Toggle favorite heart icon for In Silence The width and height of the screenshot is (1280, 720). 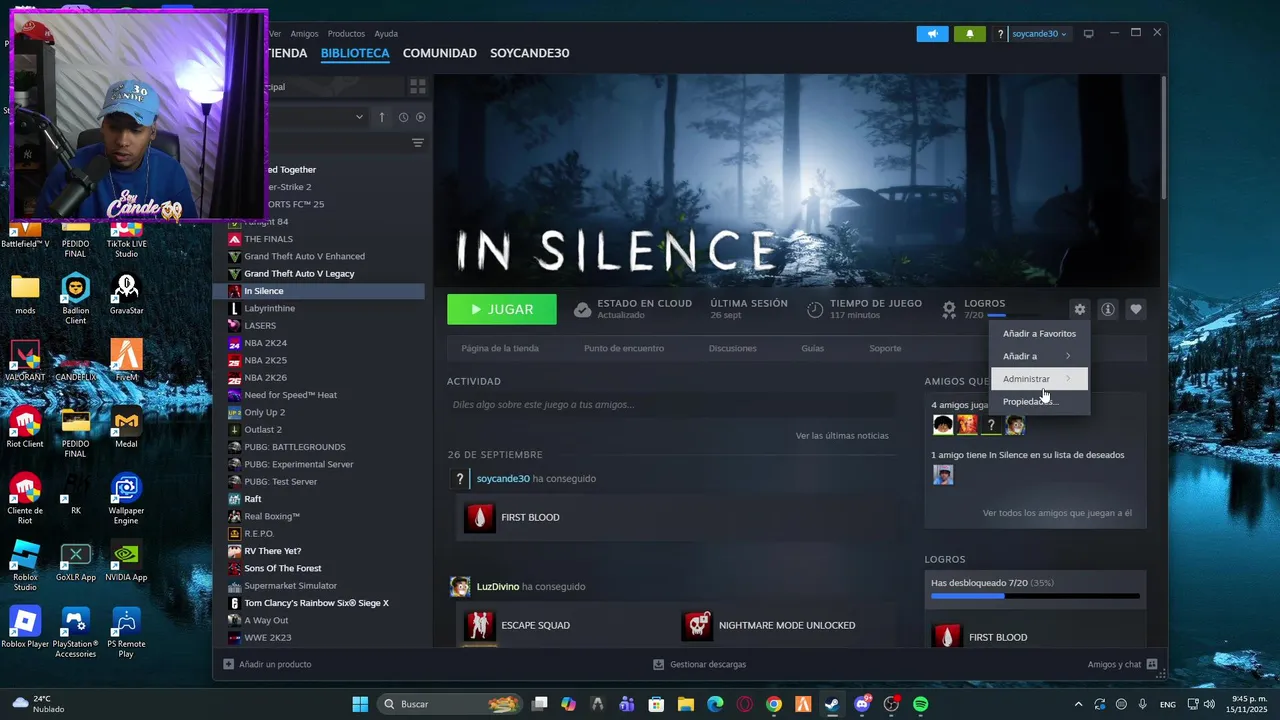[x=1135, y=310]
